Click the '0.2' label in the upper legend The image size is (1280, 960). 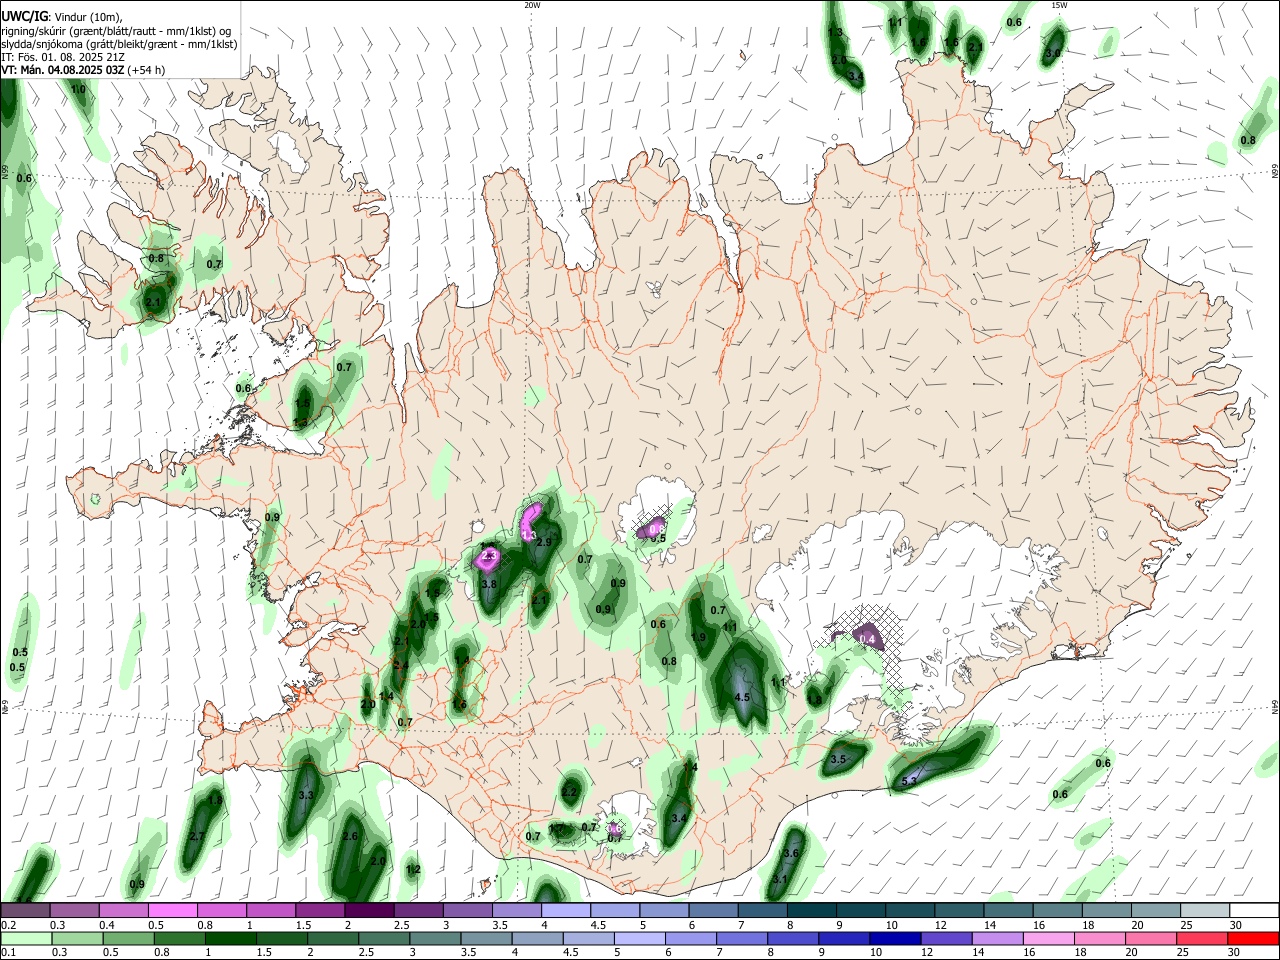(x=8, y=925)
